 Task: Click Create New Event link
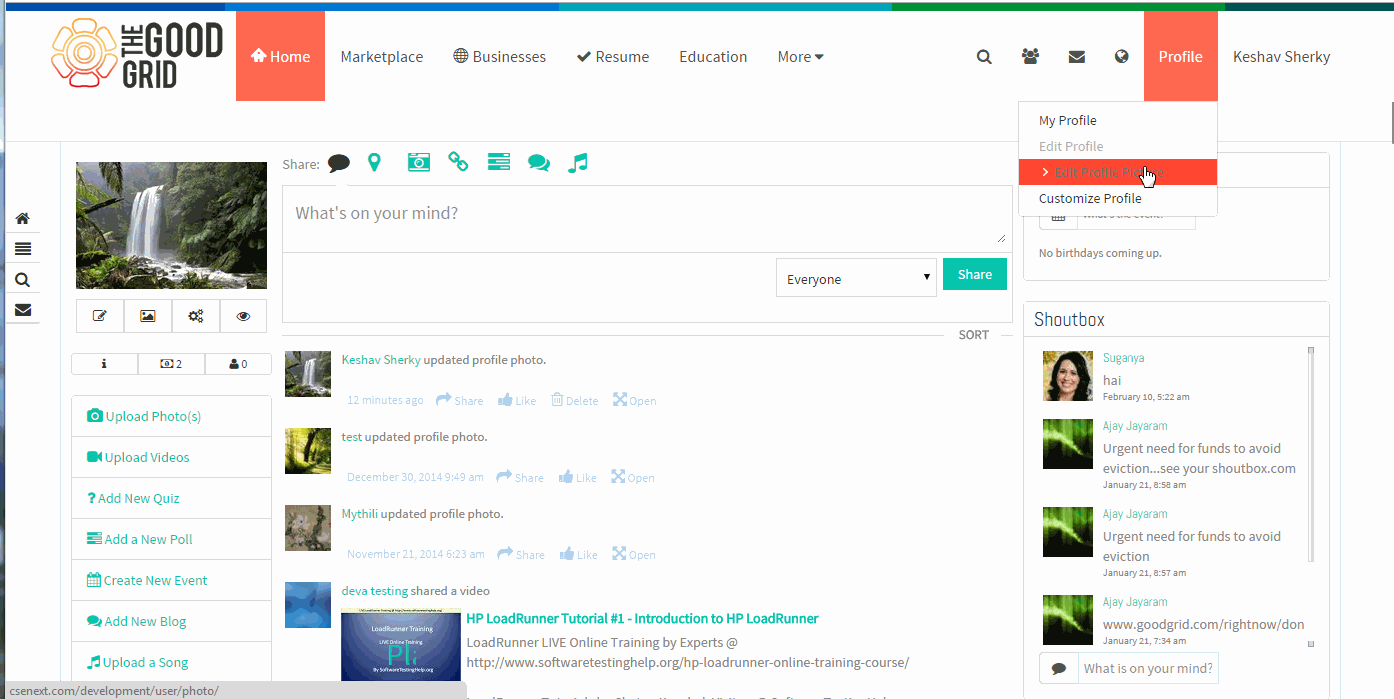147,580
